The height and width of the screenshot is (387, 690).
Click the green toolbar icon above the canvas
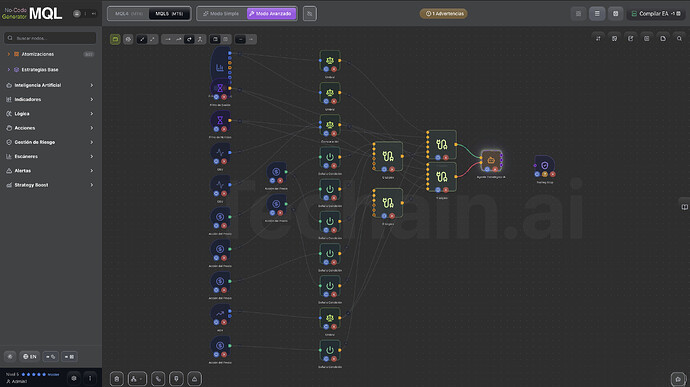pyautogui.click(x=115, y=39)
